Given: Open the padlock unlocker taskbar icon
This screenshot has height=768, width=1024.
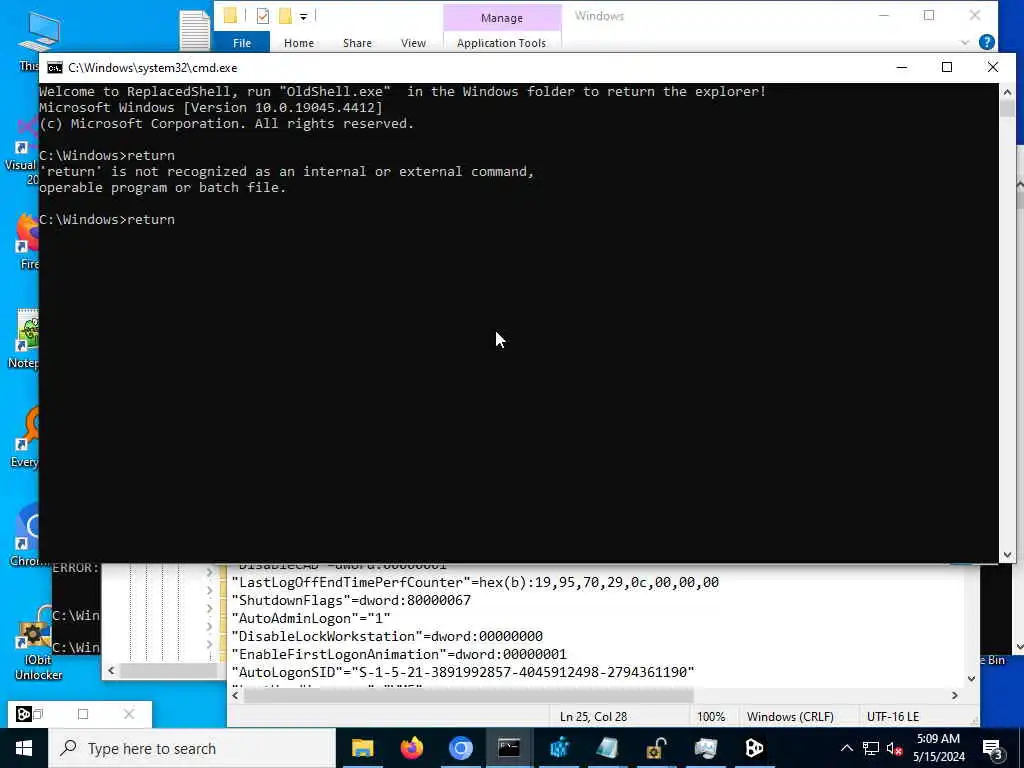Looking at the screenshot, I should [656, 748].
